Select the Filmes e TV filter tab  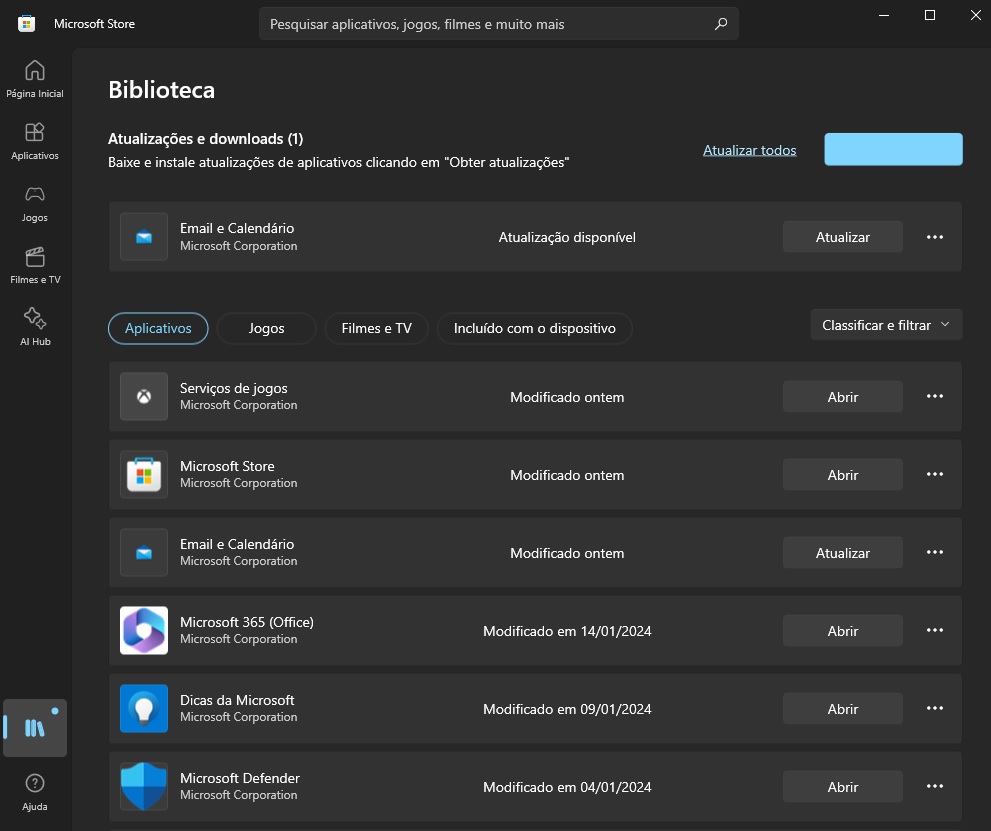377,329
